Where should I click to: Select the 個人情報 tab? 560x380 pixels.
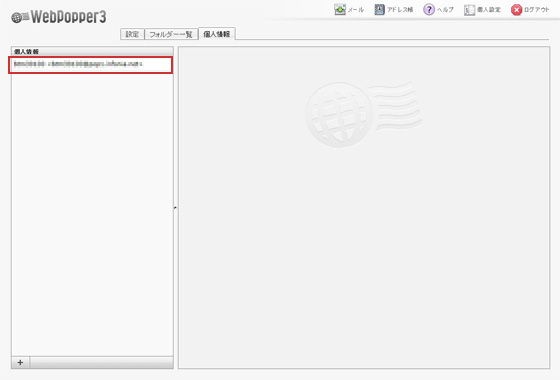coord(216,34)
